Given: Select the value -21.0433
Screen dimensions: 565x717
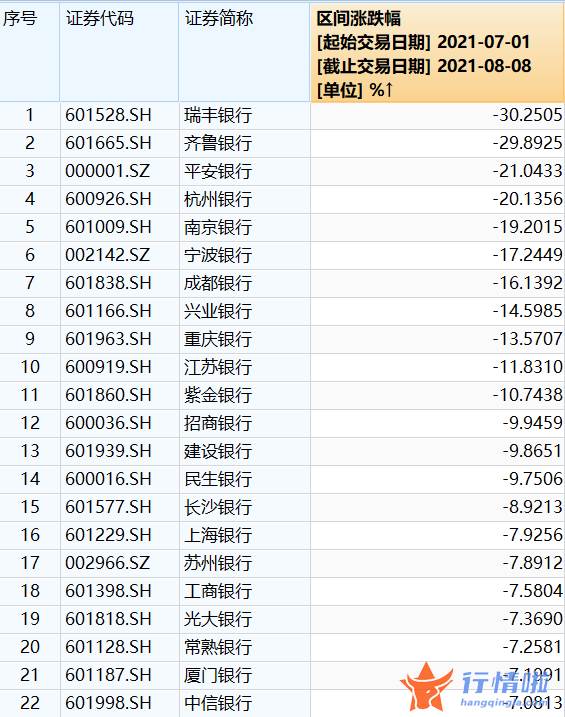Looking at the screenshot, I should pyautogui.click(x=528, y=171).
